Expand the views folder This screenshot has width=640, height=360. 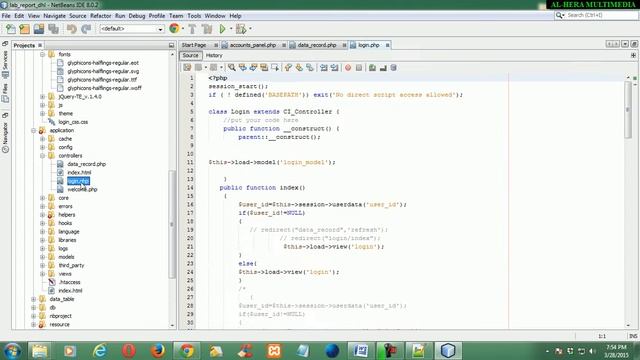42,274
